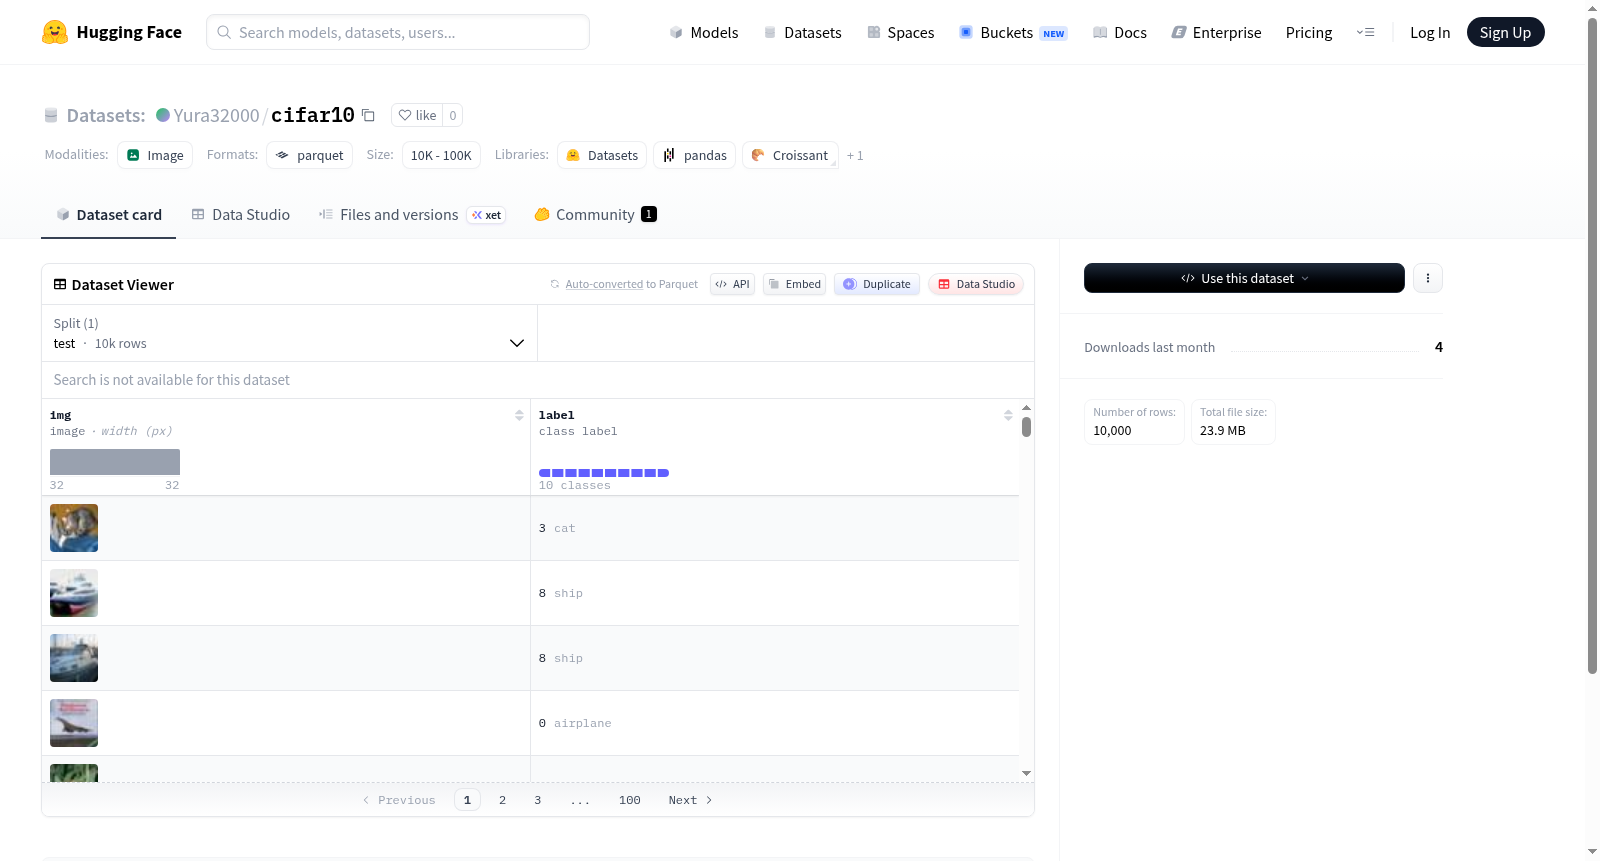
Task: Select the Datasets library tag
Action: pos(602,155)
